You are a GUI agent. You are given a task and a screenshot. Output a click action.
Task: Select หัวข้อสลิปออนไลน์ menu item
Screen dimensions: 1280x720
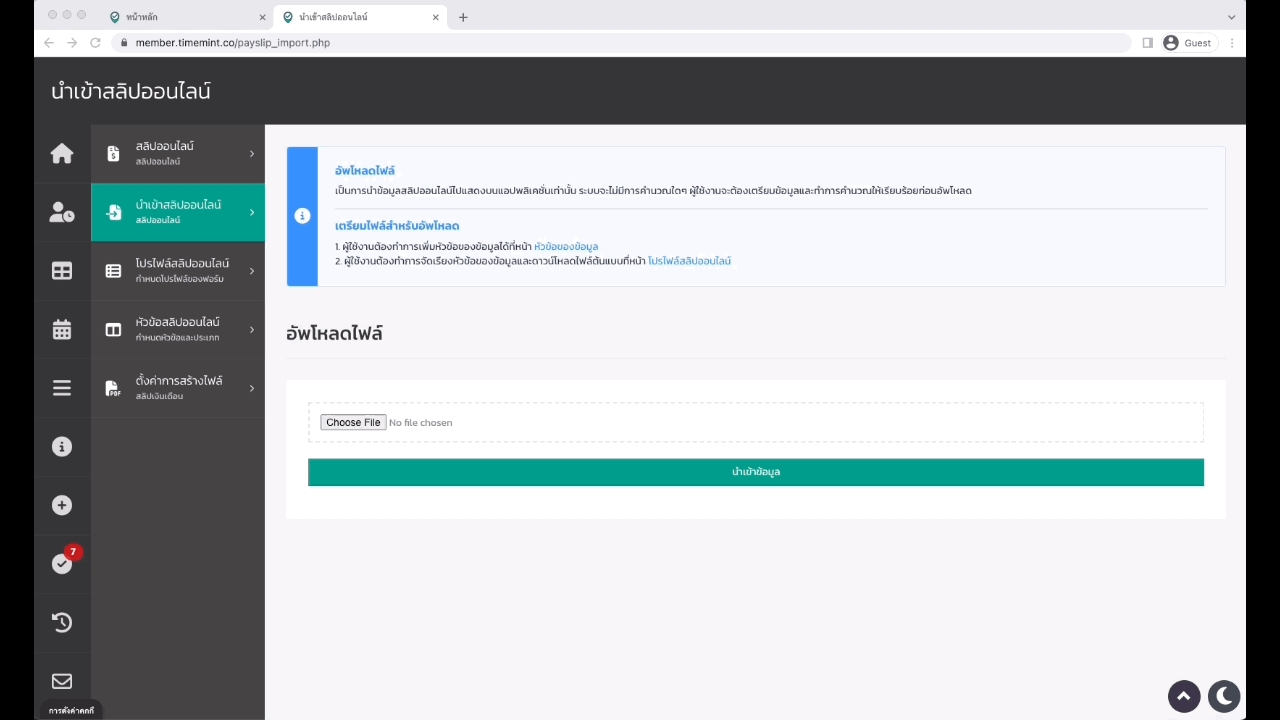coord(178,329)
